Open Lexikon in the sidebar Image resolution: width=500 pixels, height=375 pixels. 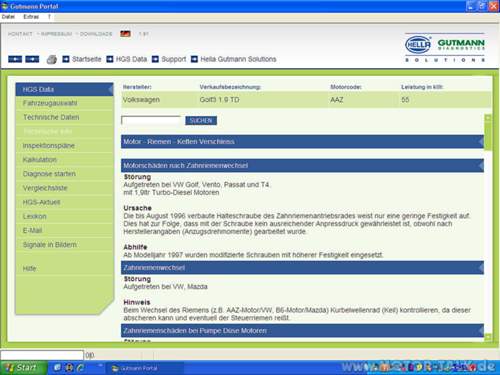click(64, 216)
